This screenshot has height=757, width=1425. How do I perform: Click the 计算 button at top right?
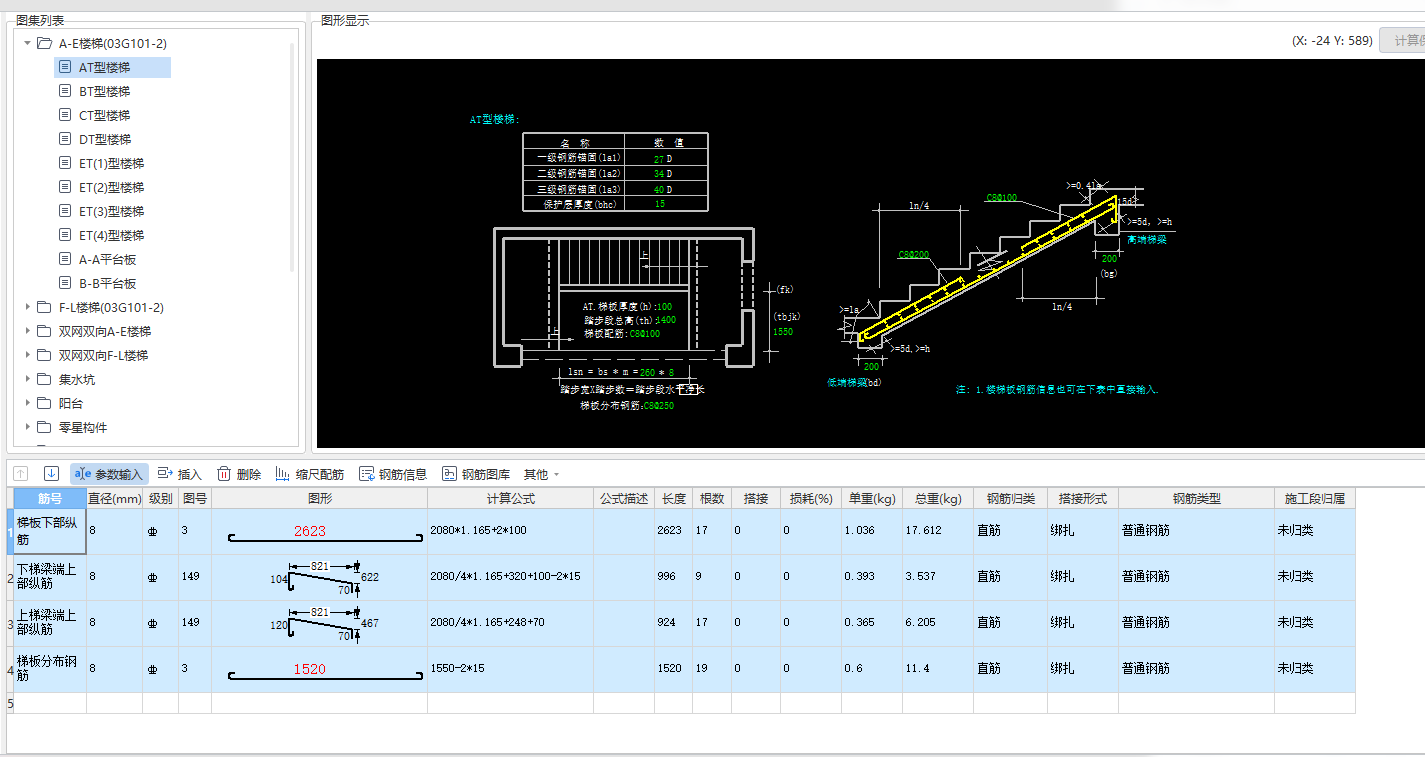(1402, 40)
